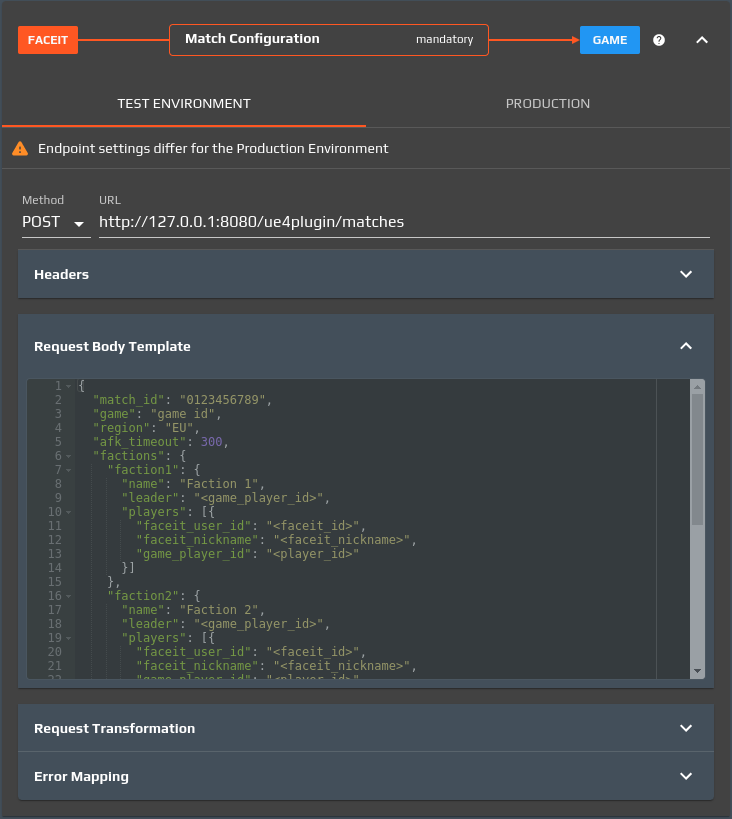Fold the "faction1" block at line 7
732x819 pixels.
click(x=69, y=470)
